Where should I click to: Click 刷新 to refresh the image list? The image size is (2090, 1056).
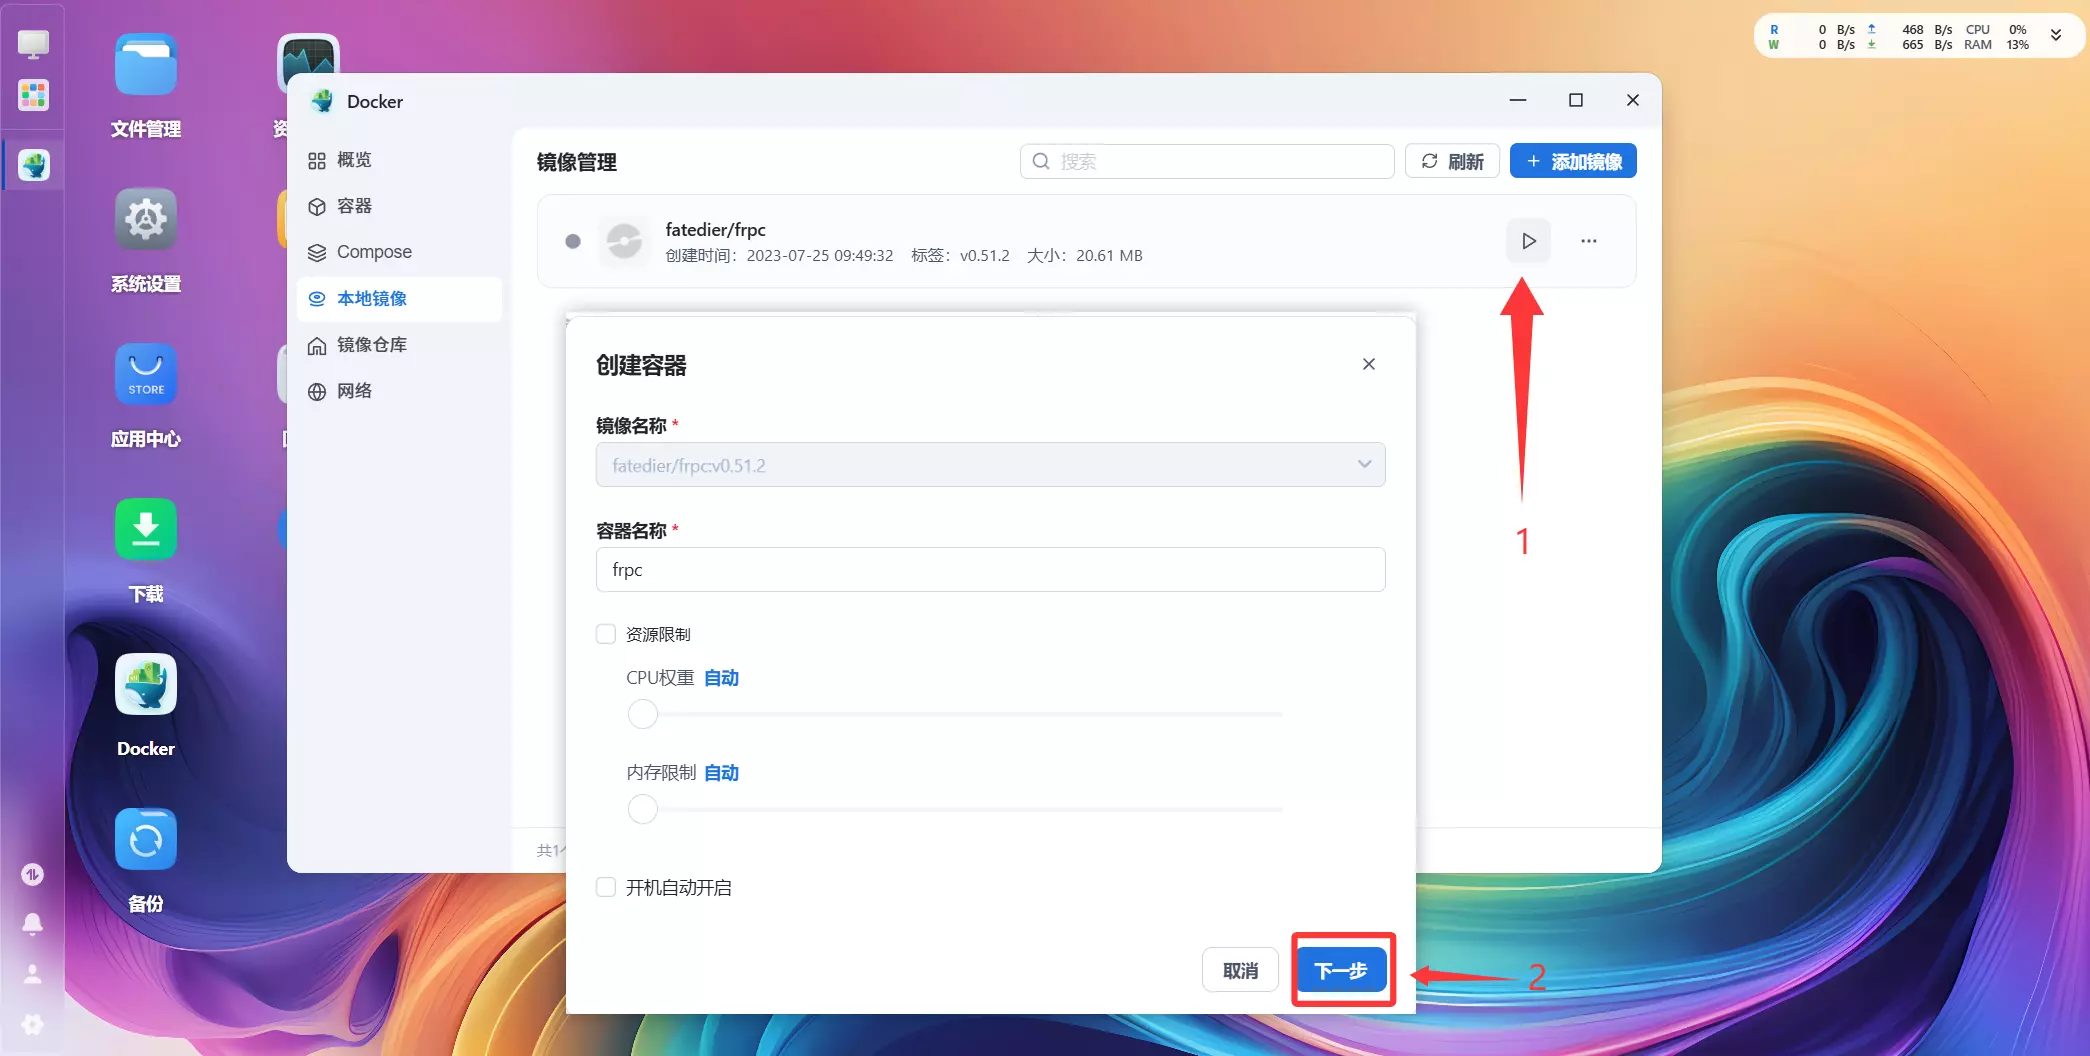1452,160
